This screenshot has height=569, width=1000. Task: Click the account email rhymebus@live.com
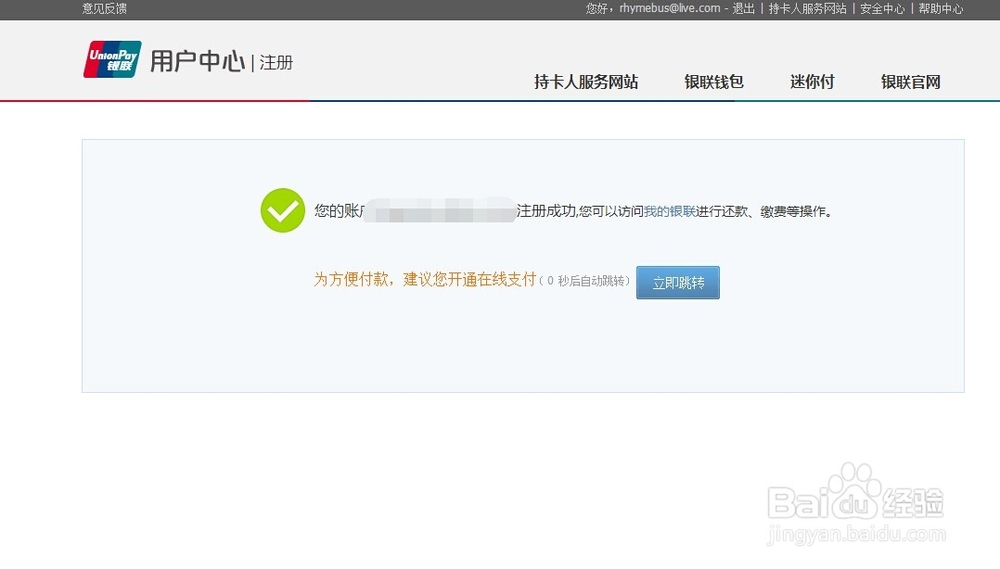[x=670, y=8]
